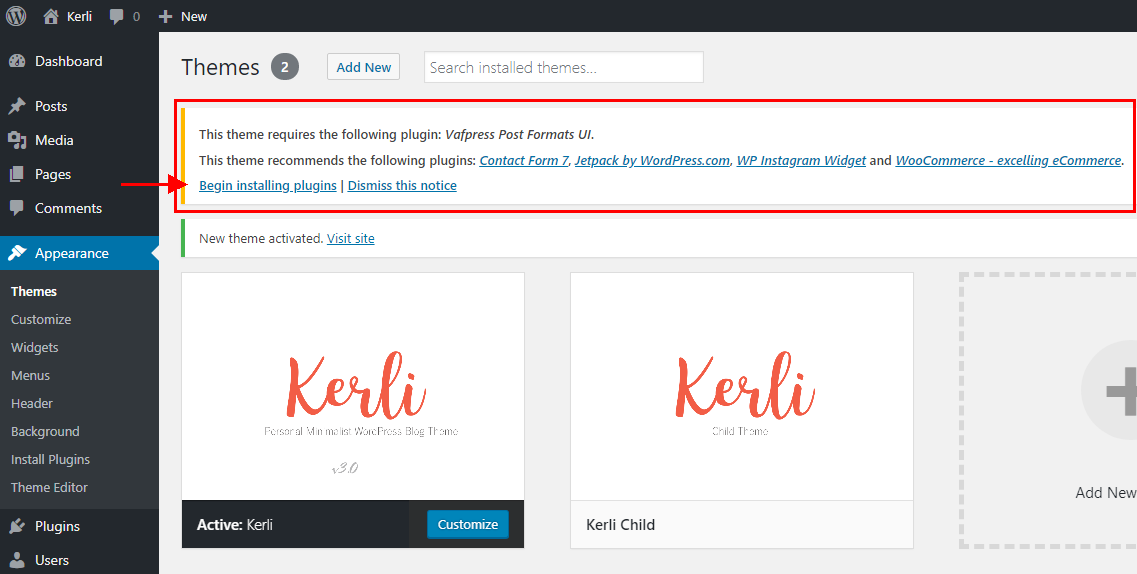Open WooCommerce - excelling eCommerce link
The width and height of the screenshot is (1137, 574).
tap(1009, 160)
